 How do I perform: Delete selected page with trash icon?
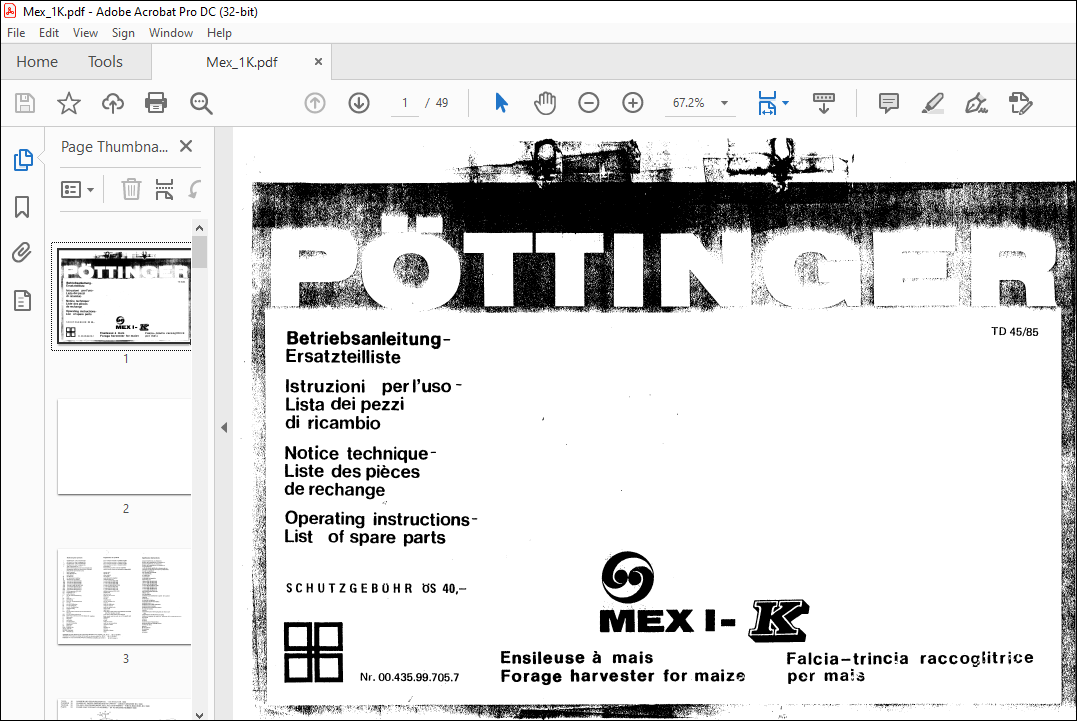[131, 189]
